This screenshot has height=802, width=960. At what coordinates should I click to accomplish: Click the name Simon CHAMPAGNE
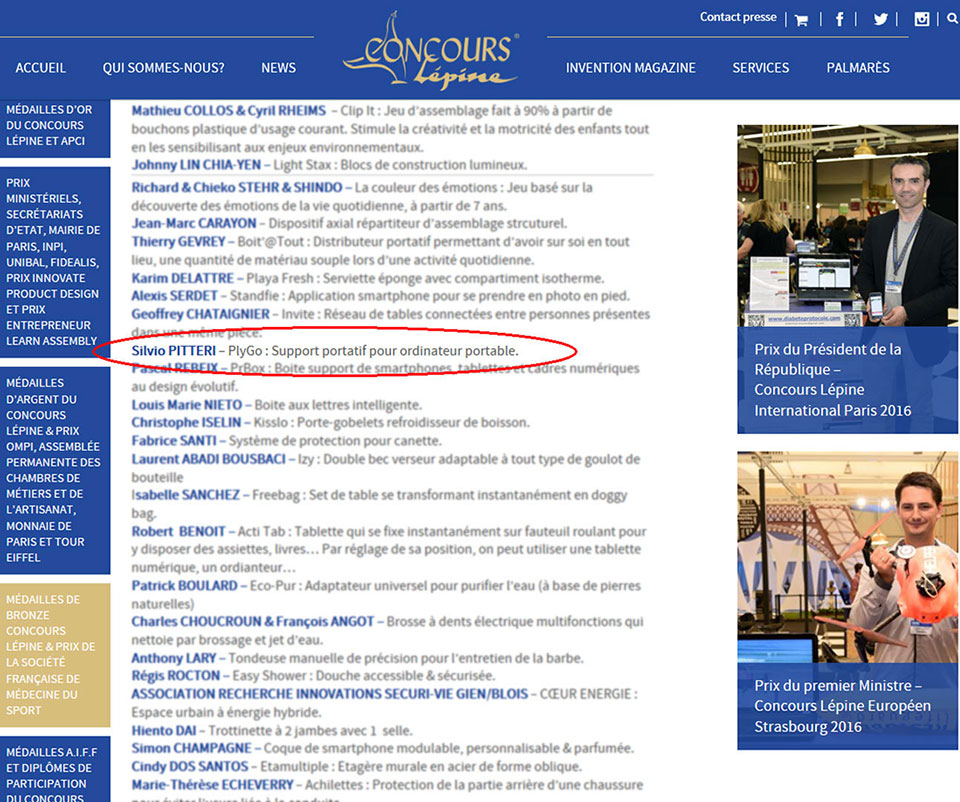click(191, 749)
